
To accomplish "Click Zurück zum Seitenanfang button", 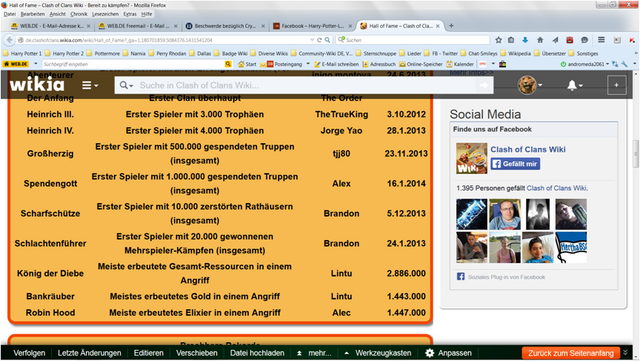I will click(571, 353).
